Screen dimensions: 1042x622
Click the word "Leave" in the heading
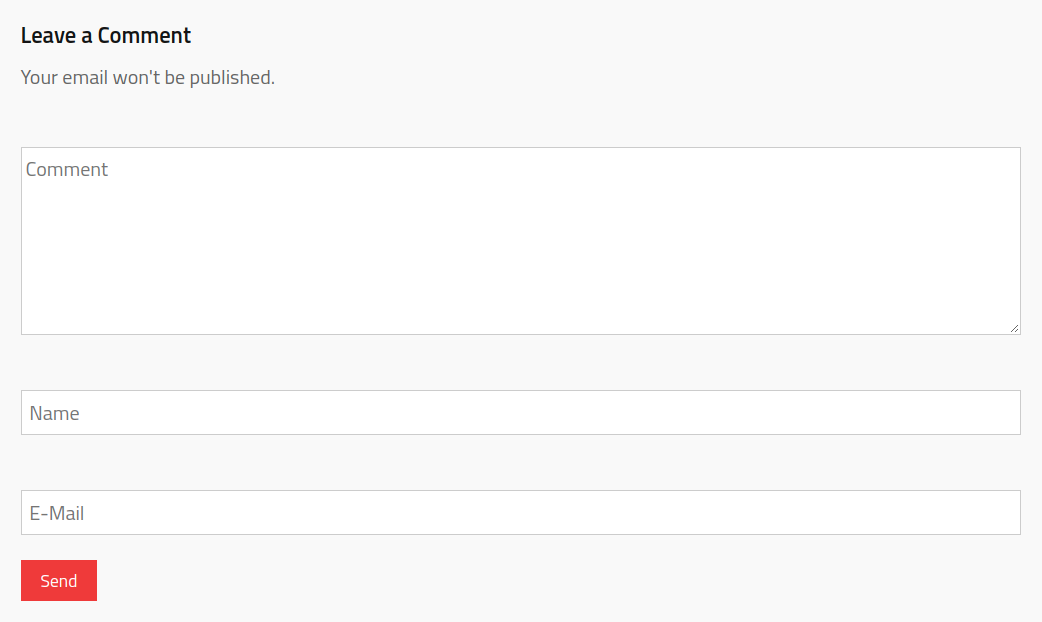coord(48,36)
